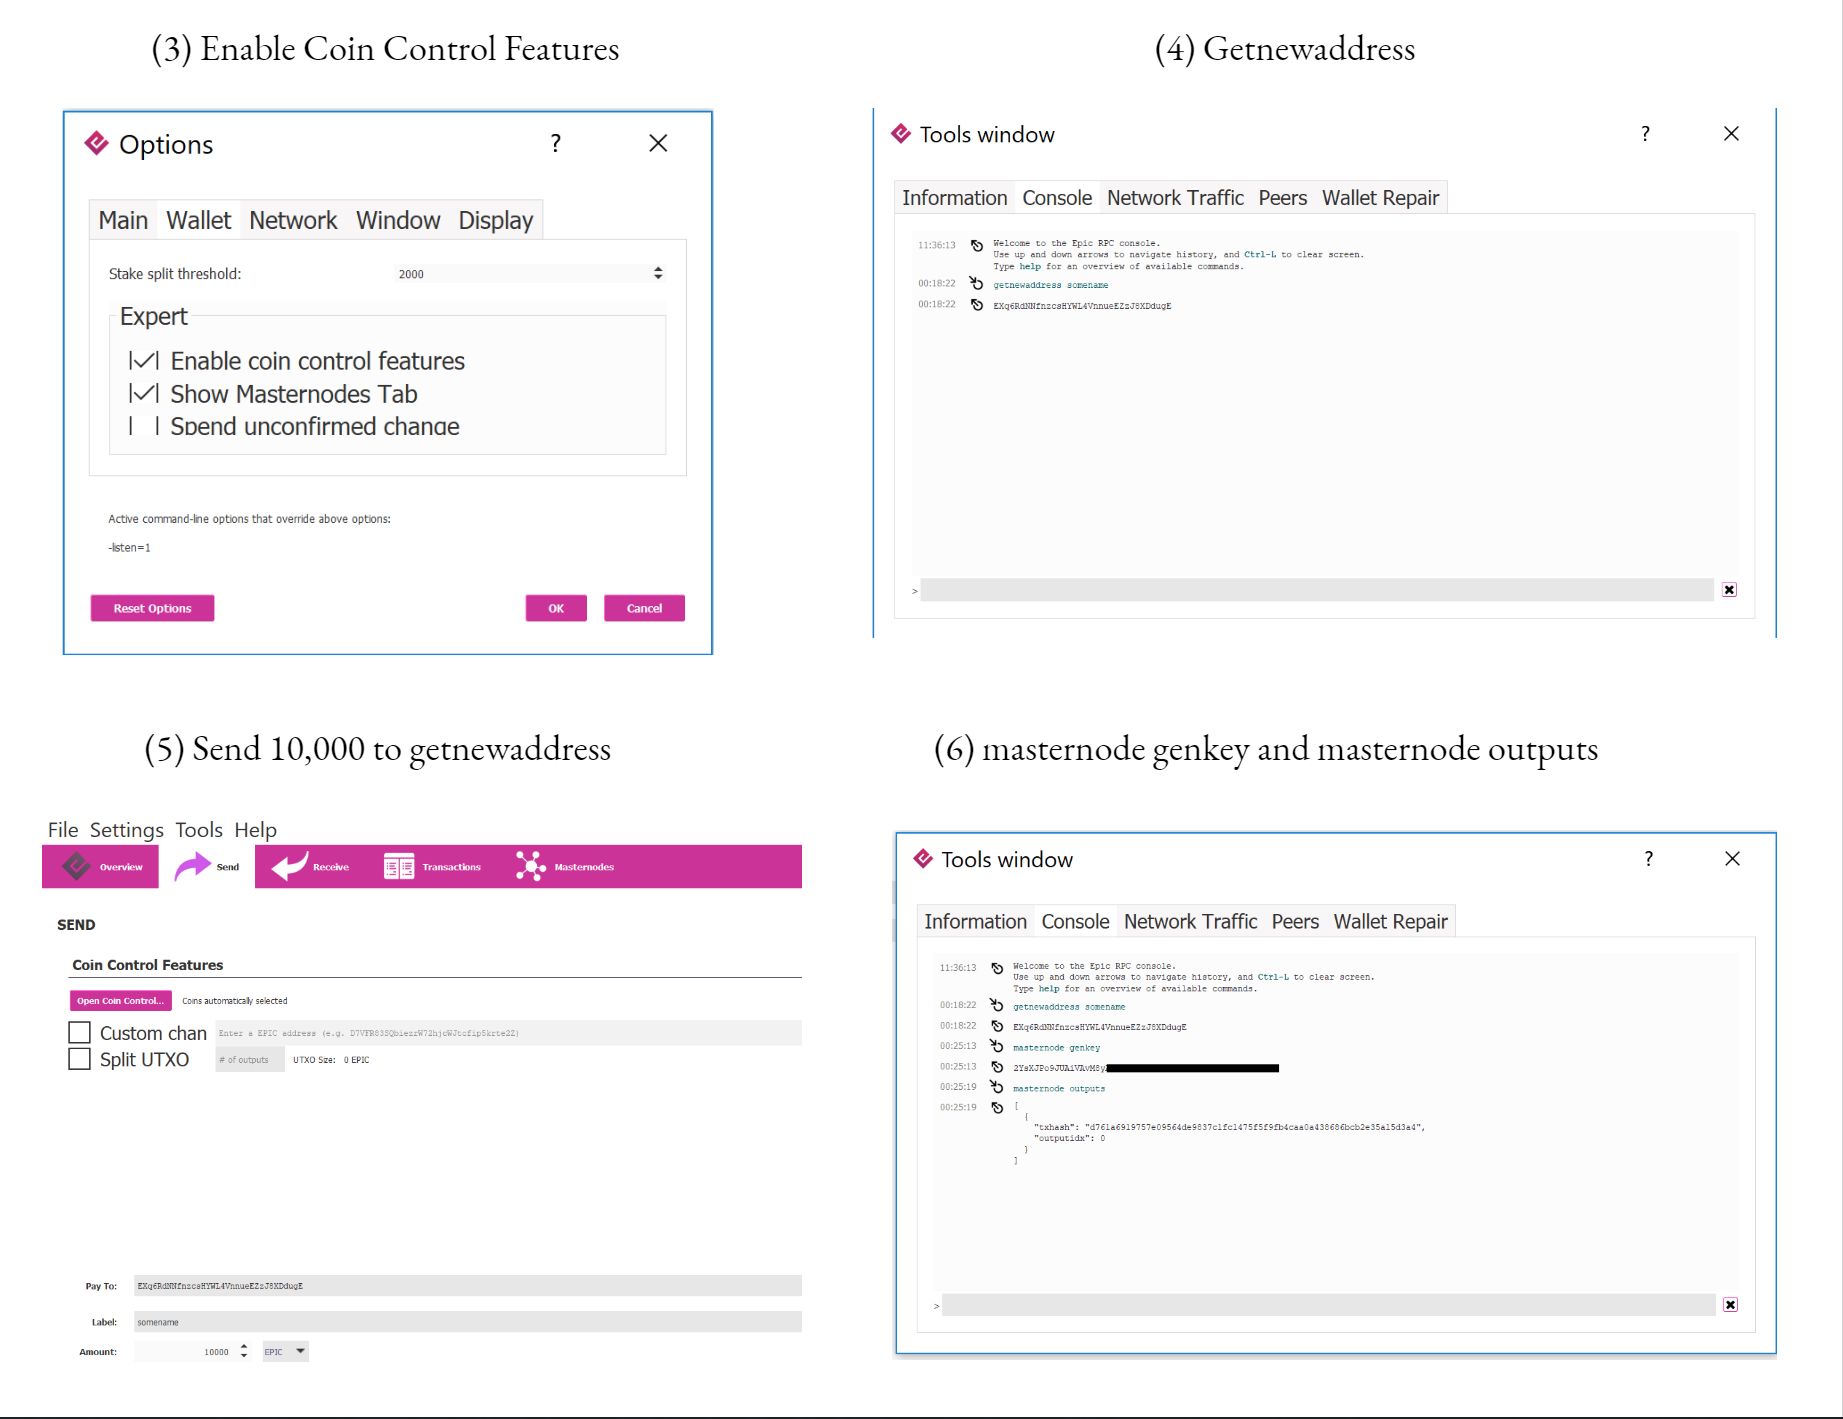Open the Tools menu
The image size is (1843, 1419).
pyautogui.click(x=199, y=830)
